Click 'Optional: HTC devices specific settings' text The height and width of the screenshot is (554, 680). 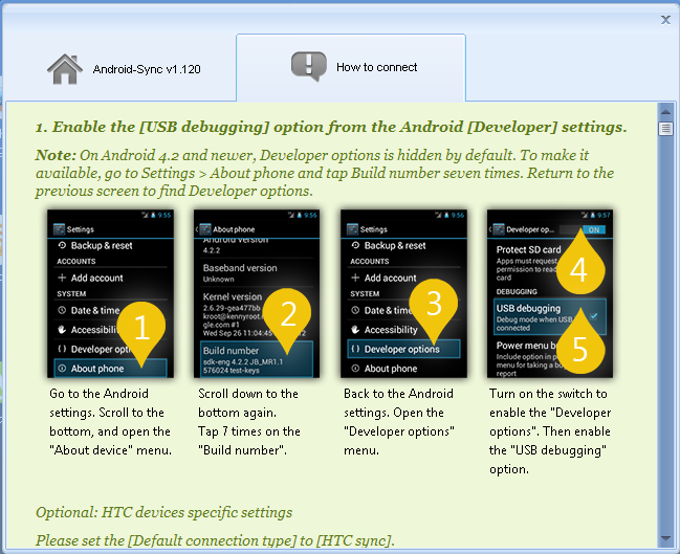pos(164,512)
